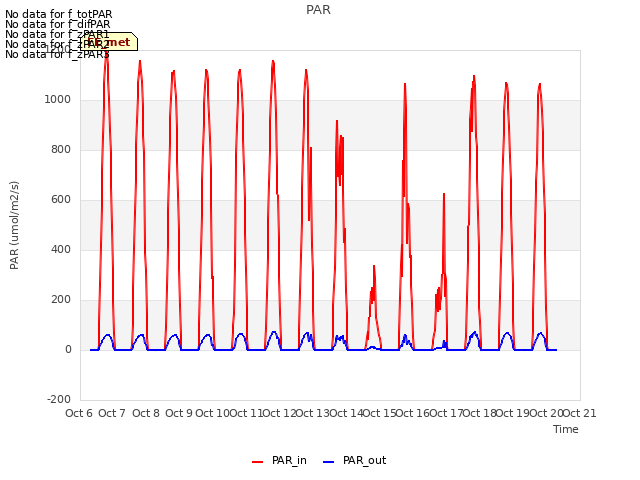Click the x-axis date label Oct 6
Viewport: 640px width, 480px height.
pos(79,413)
